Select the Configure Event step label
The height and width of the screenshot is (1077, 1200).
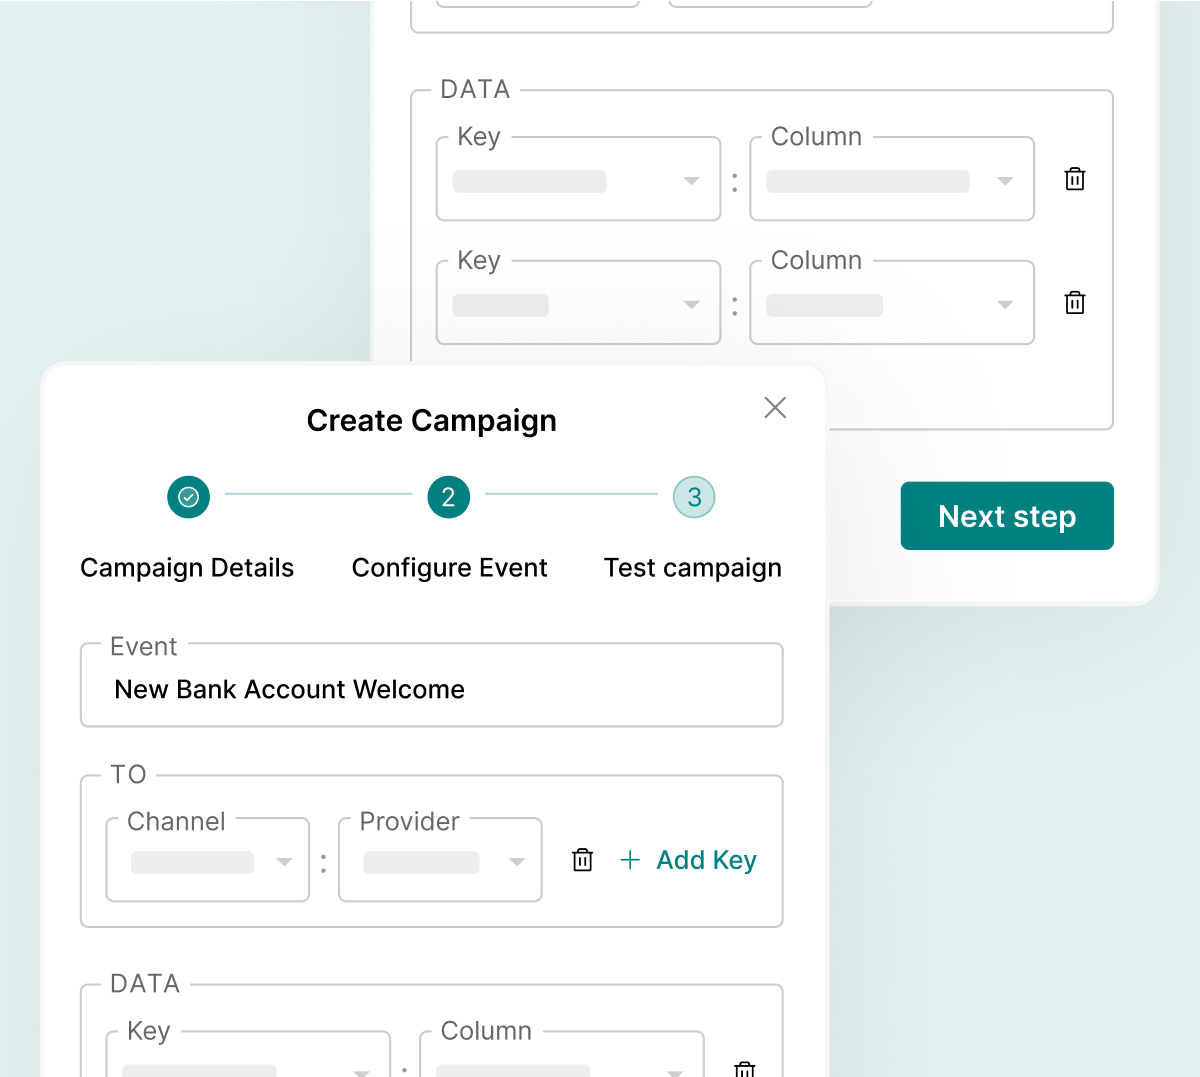450,568
